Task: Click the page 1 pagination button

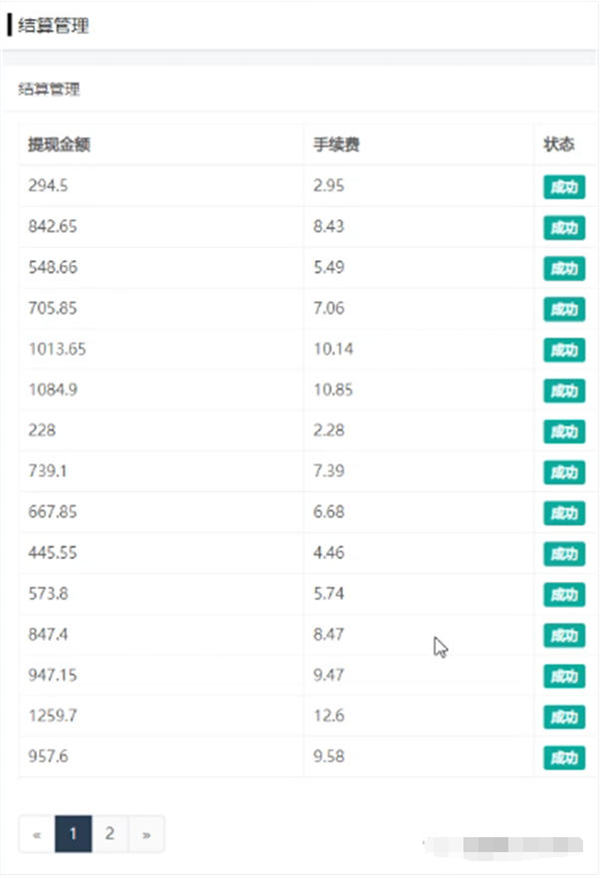Action: (x=73, y=834)
